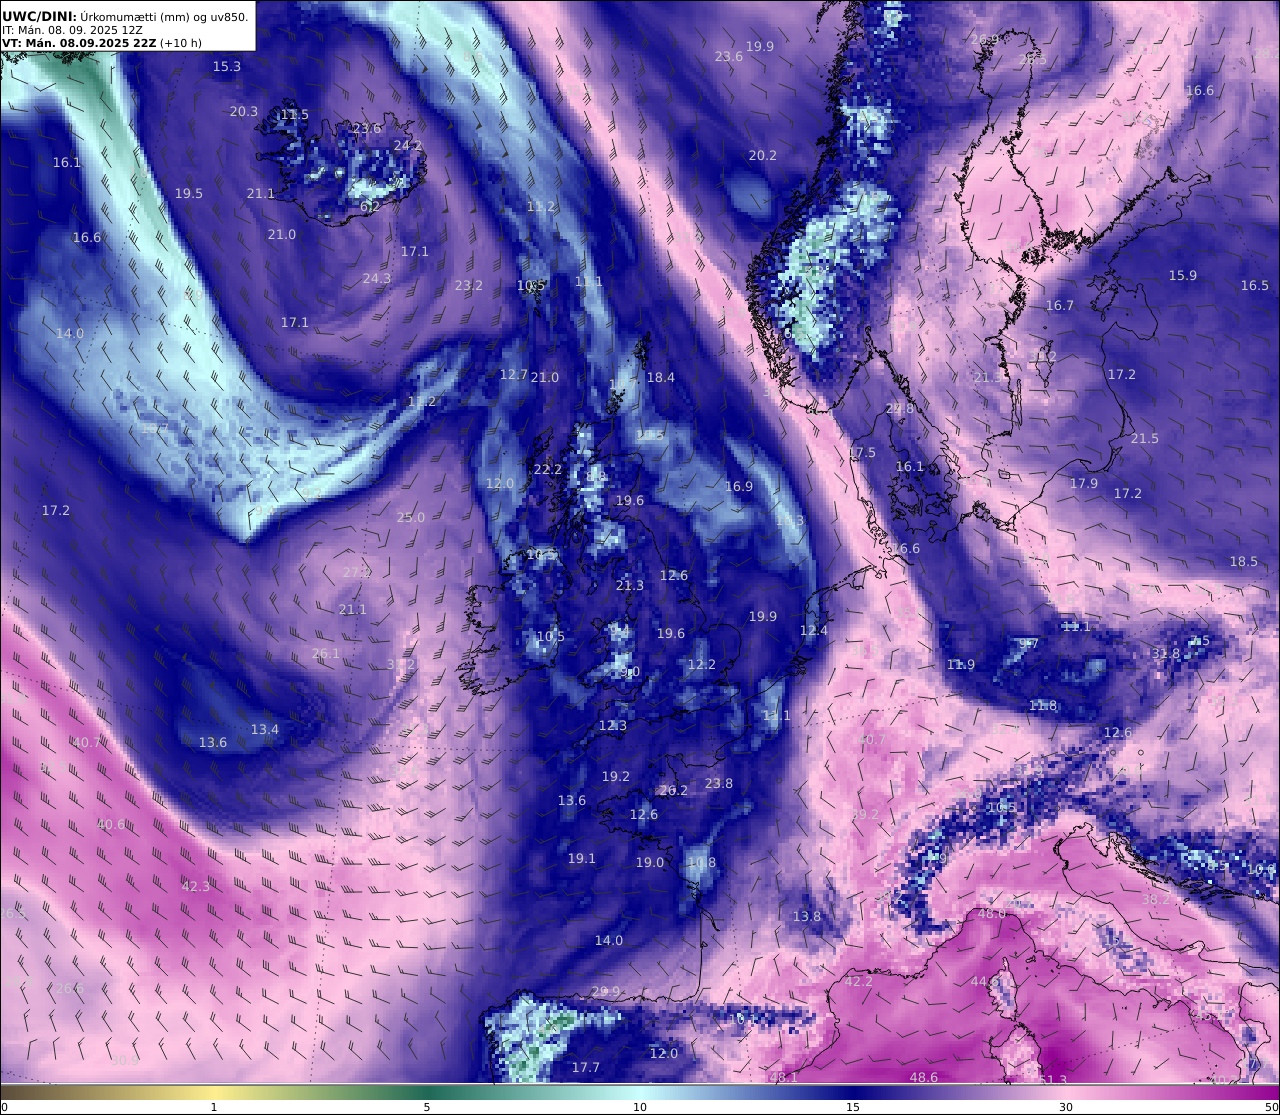The height and width of the screenshot is (1115, 1280).
Task: Click the 19.1 value label
Action: pos(582,859)
